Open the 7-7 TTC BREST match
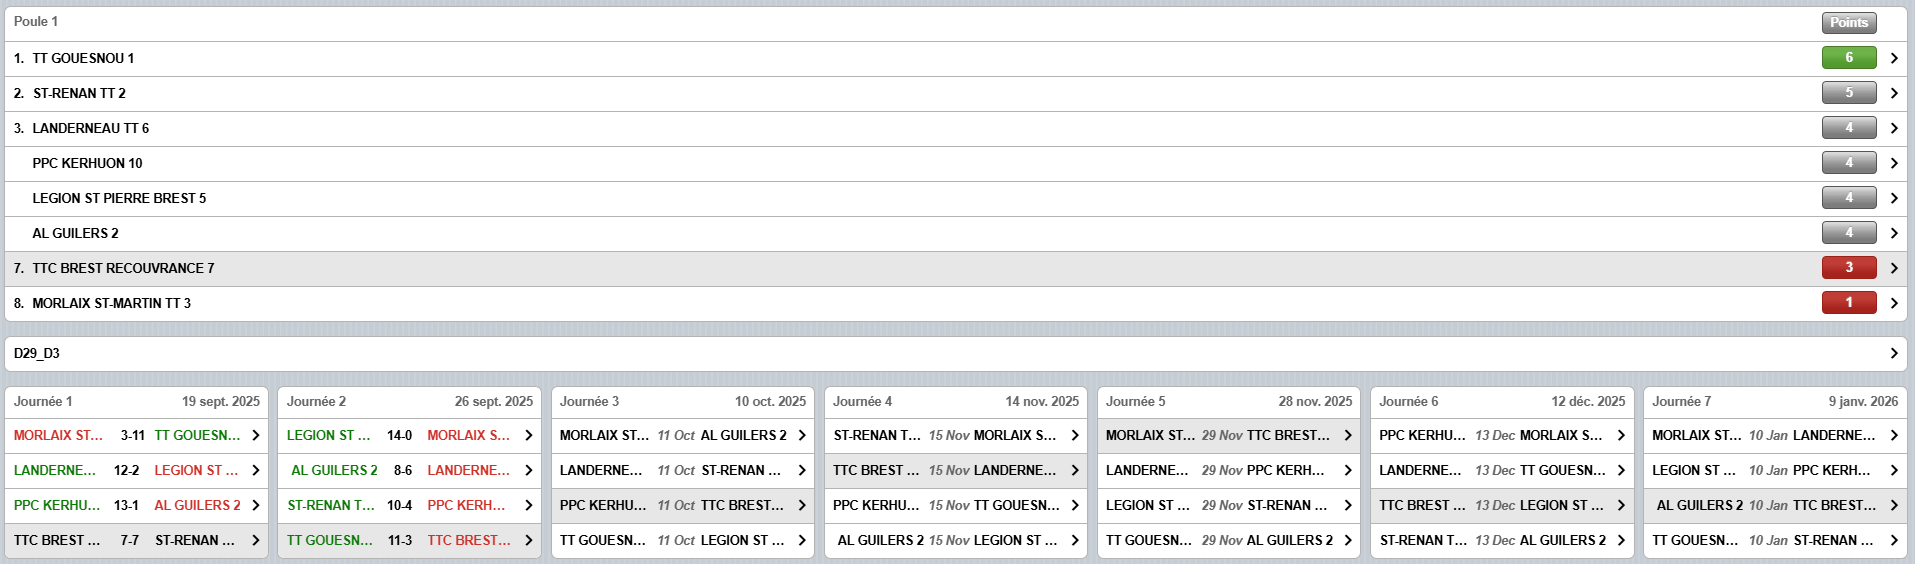 click(x=256, y=540)
